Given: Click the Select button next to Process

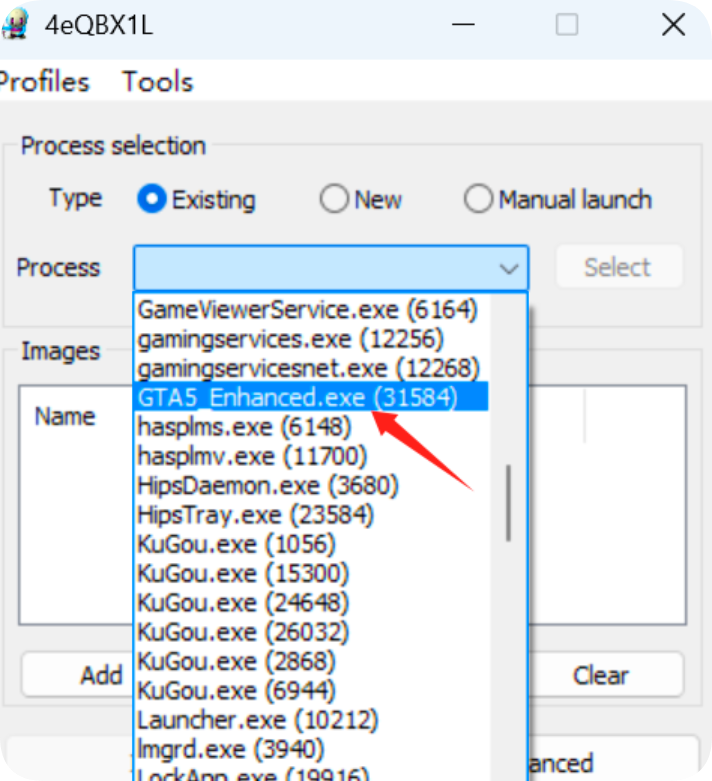Looking at the screenshot, I should [x=617, y=268].
